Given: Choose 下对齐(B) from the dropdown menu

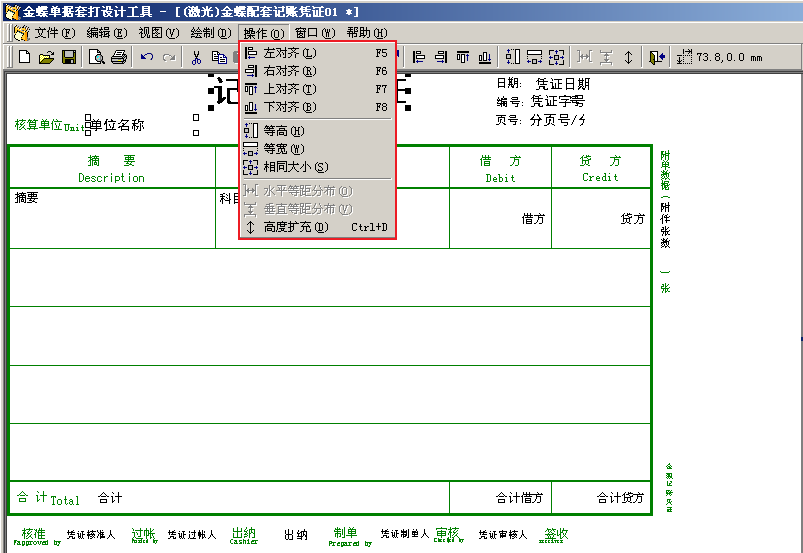Looking at the screenshot, I should click(317, 107).
